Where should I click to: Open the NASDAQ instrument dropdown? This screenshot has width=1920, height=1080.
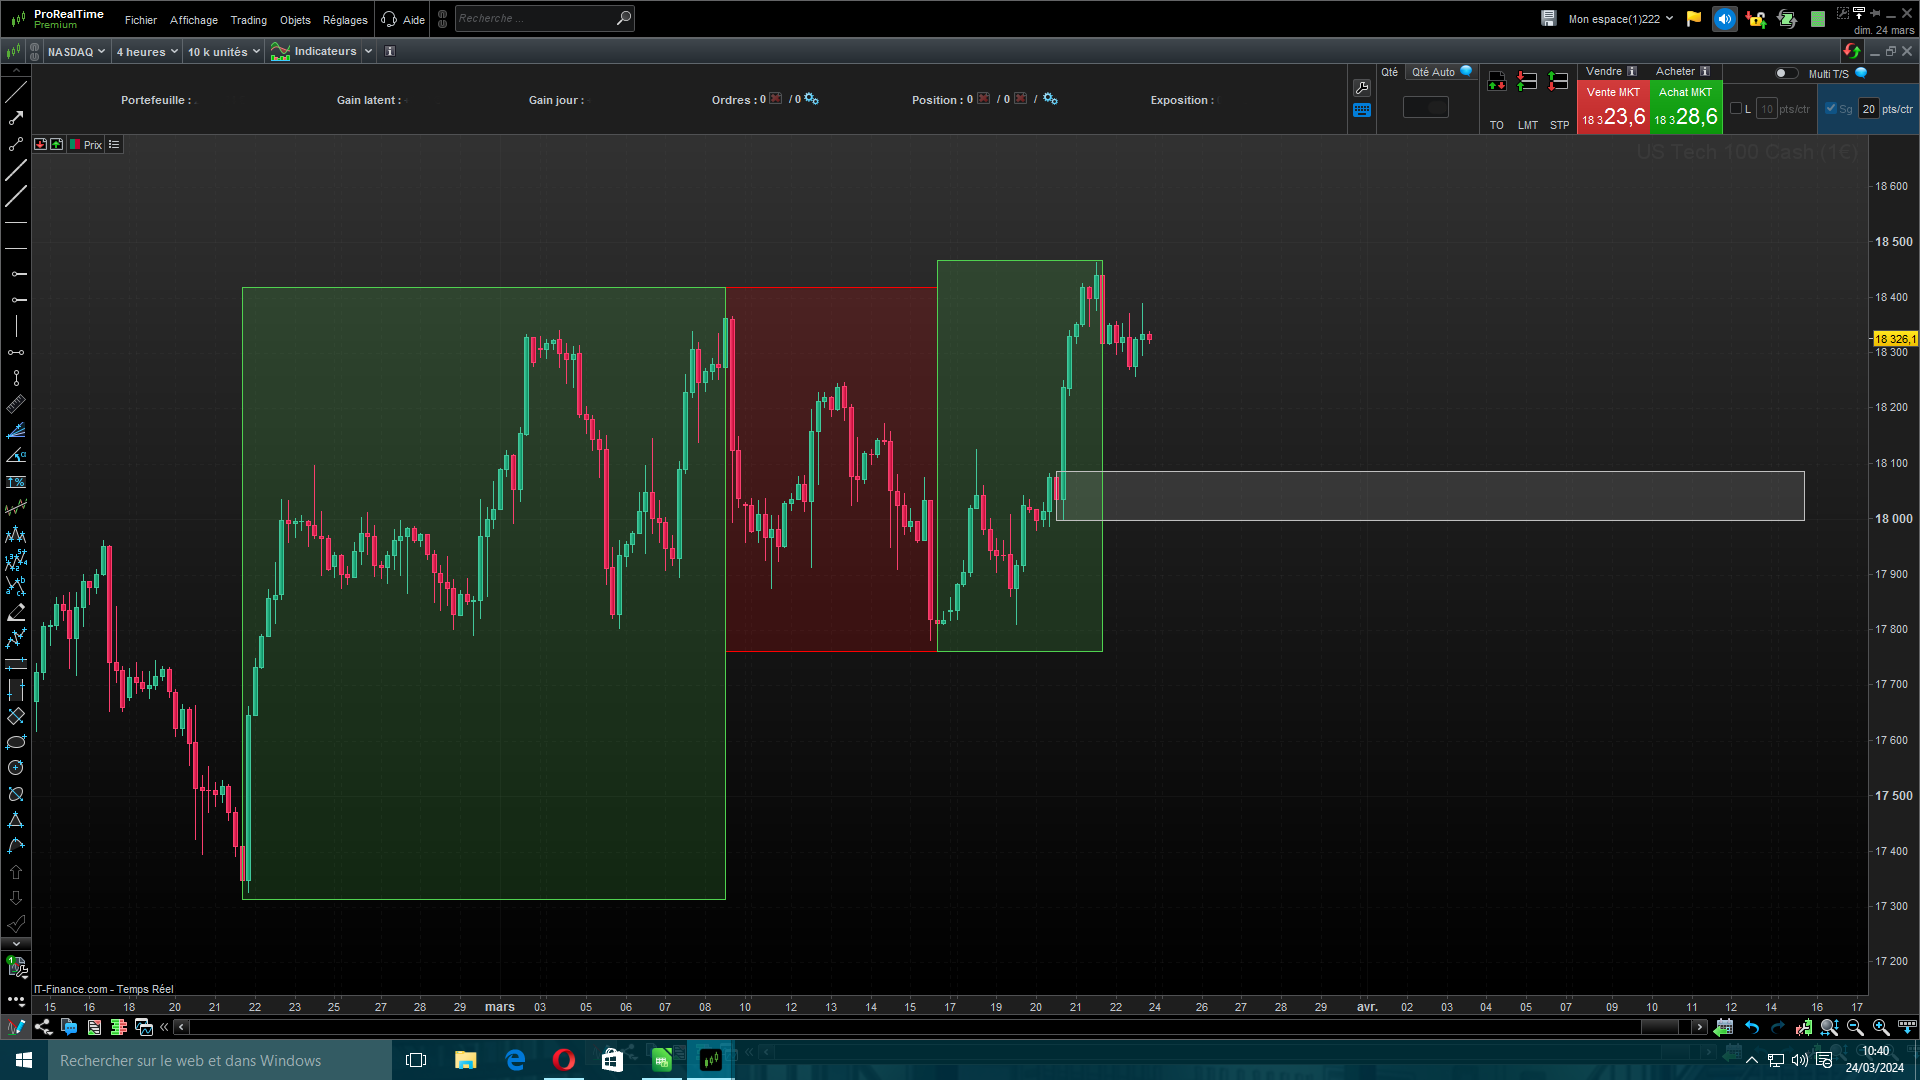(76, 52)
